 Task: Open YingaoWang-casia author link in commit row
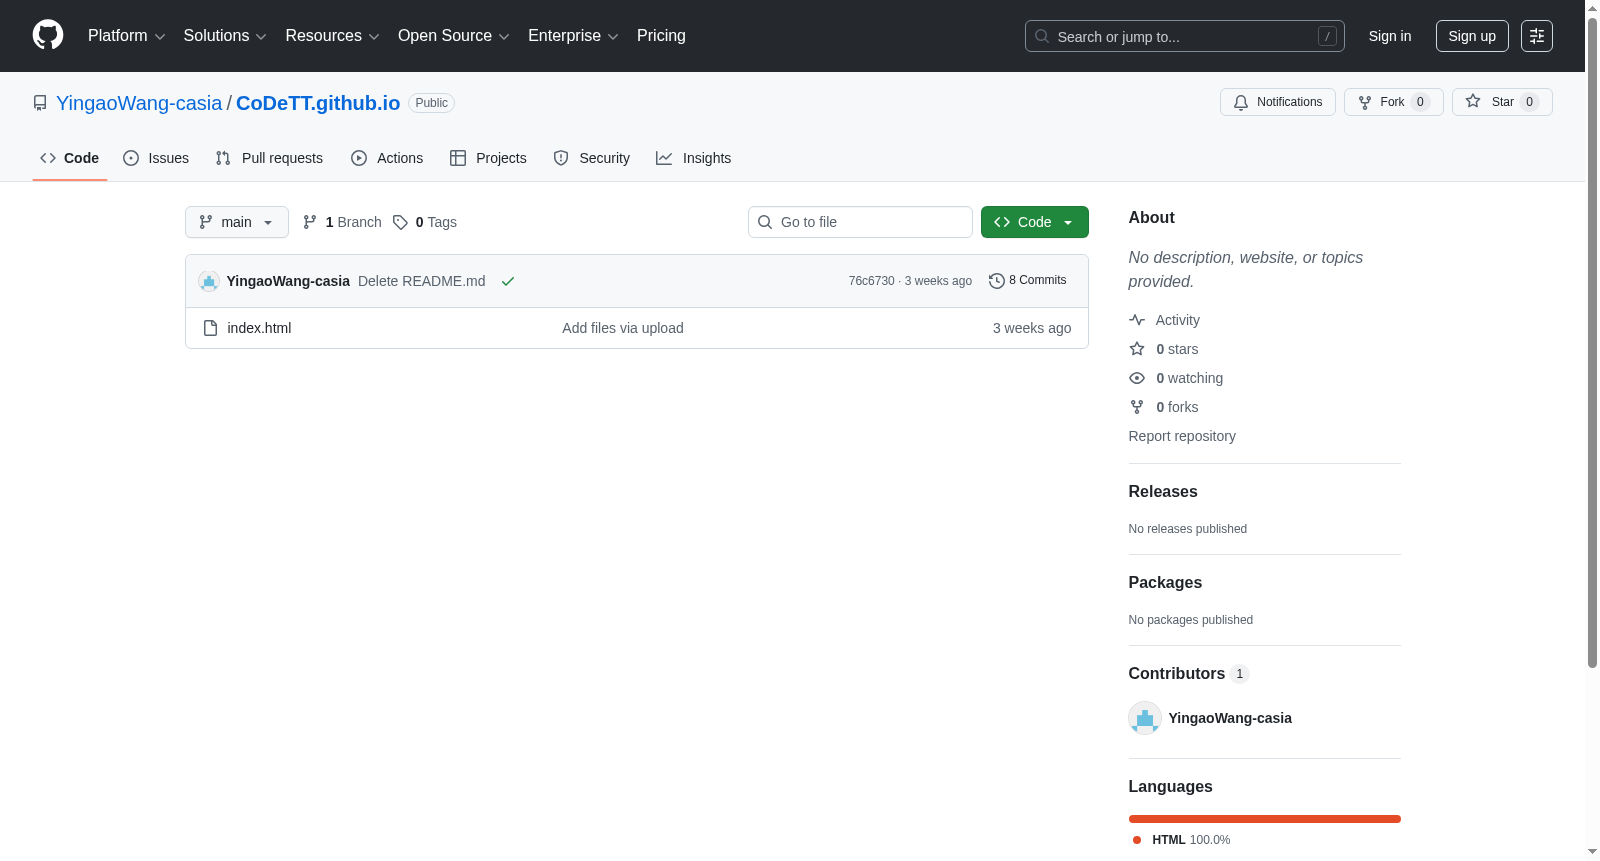pyautogui.click(x=288, y=281)
